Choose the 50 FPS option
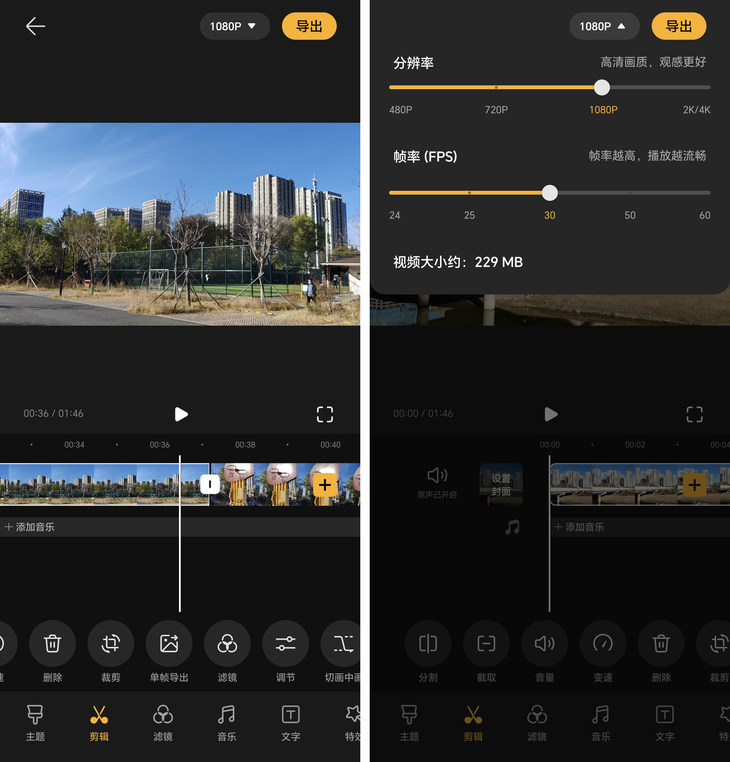Screen dimensions: 730x762 (x=630, y=215)
